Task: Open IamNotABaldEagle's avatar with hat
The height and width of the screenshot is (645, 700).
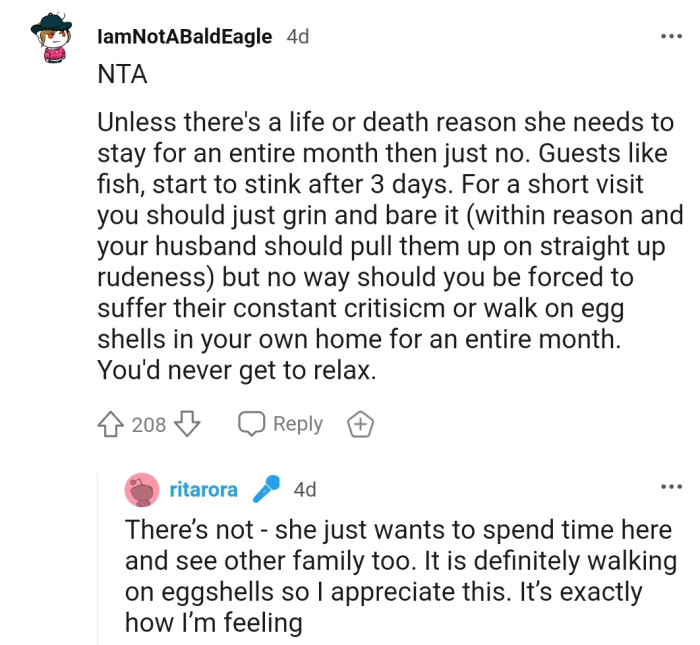Action: (x=51, y=40)
